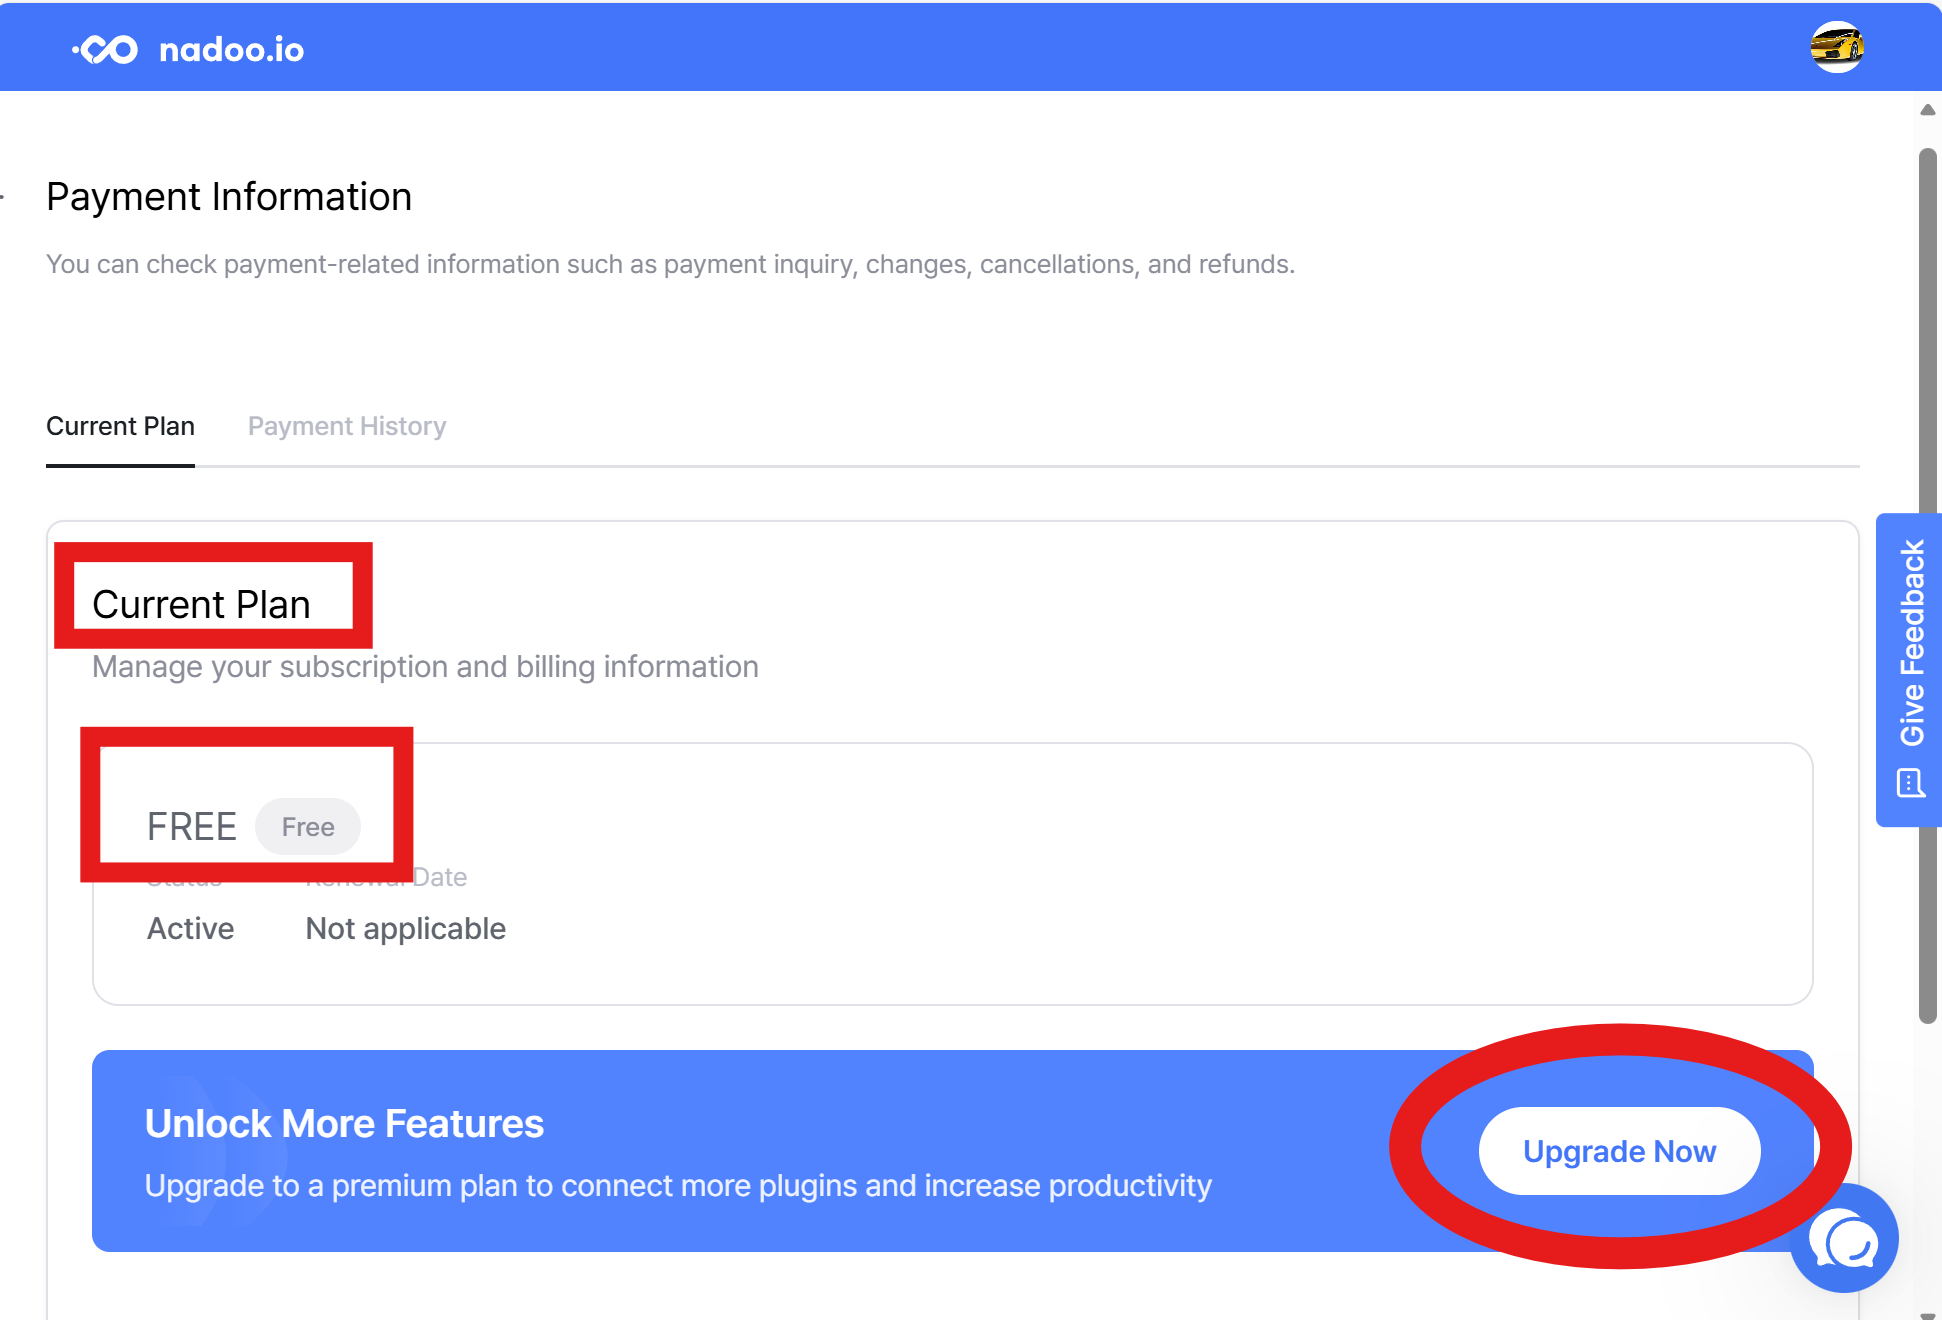This screenshot has height=1320, width=1942.
Task: Click the Unlock More Features heading
Action: 344,1124
